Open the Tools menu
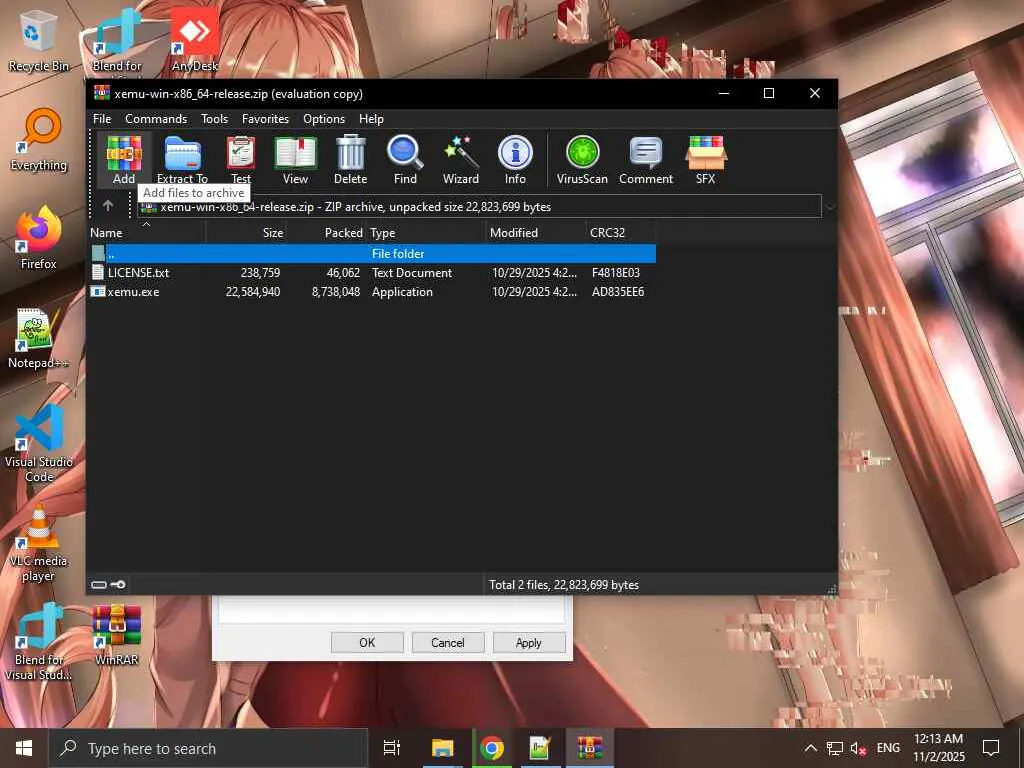 point(214,119)
